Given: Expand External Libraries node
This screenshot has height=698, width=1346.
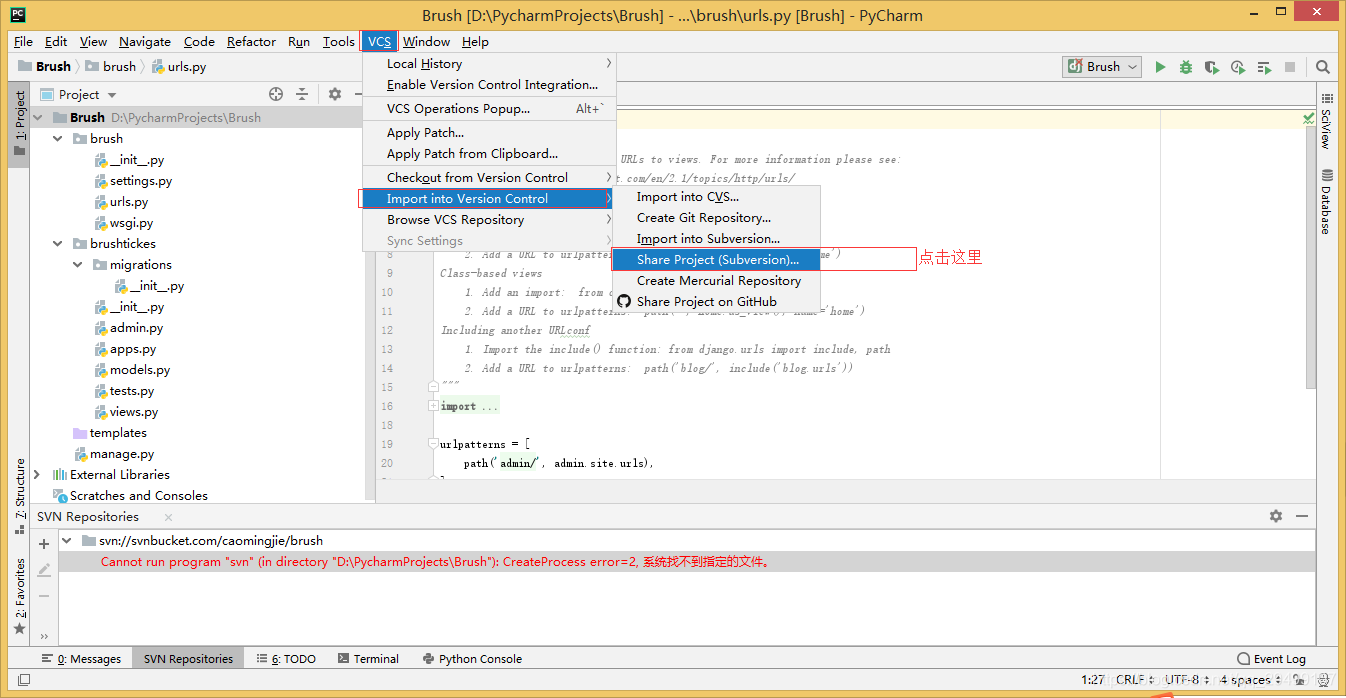Looking at the screenshot, I should point(38,474).
